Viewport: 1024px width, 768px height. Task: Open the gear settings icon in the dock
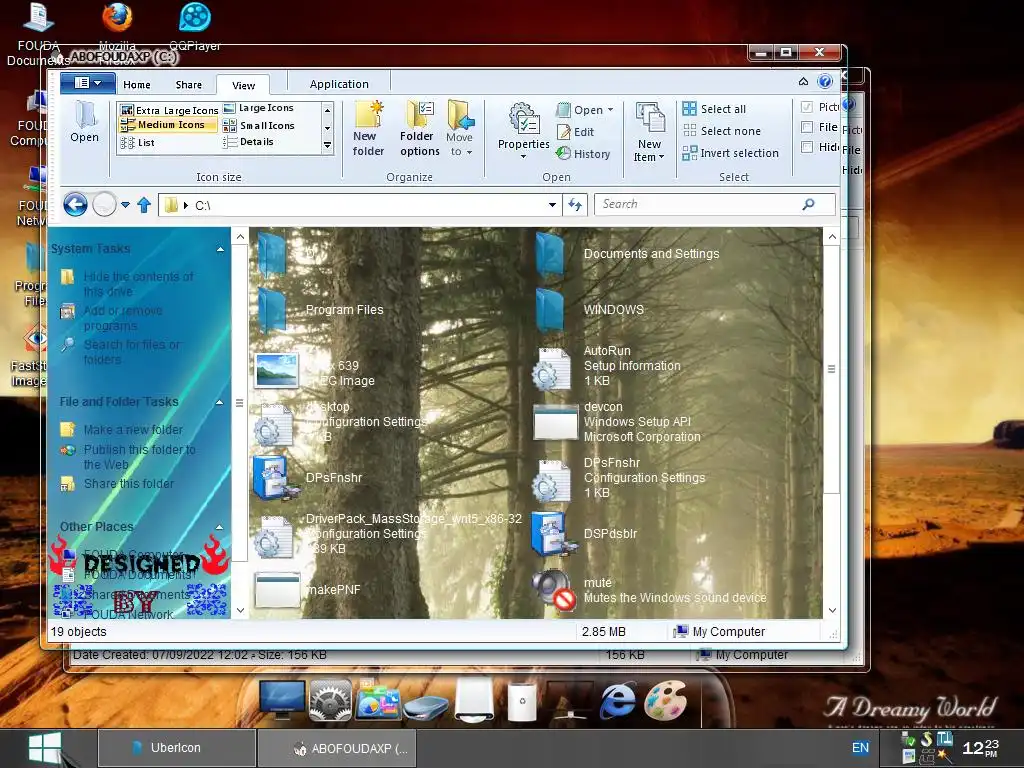click(x=330, y=701)
